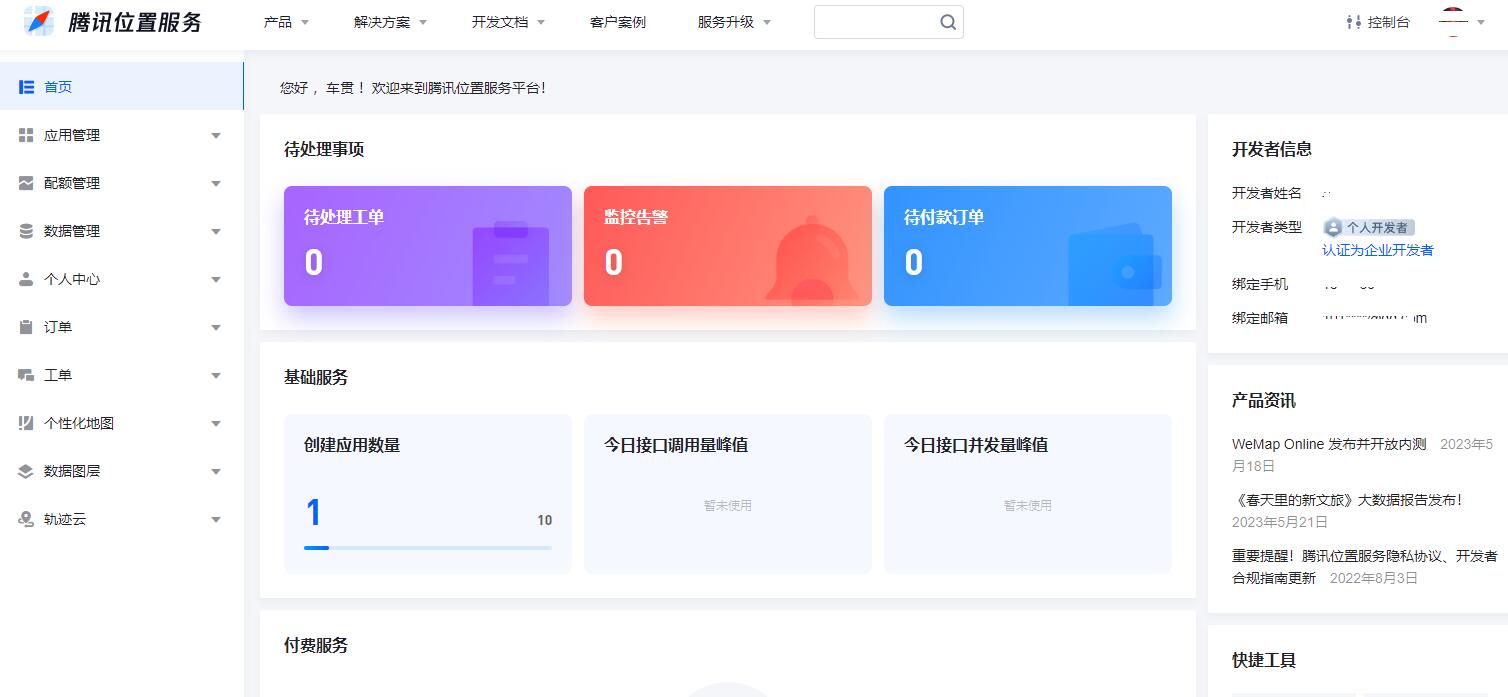The width and height of the screenshot is (1508, 697).
Task: Open WeMap Online 发布并开放内测 news
Action: [1329, 444]
